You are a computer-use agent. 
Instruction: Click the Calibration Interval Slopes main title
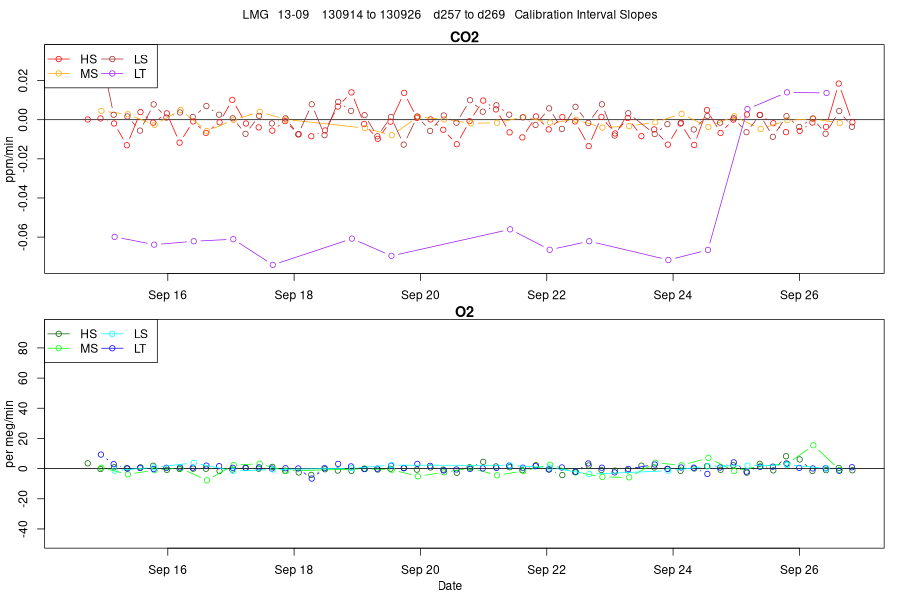[x=585, y=14]
